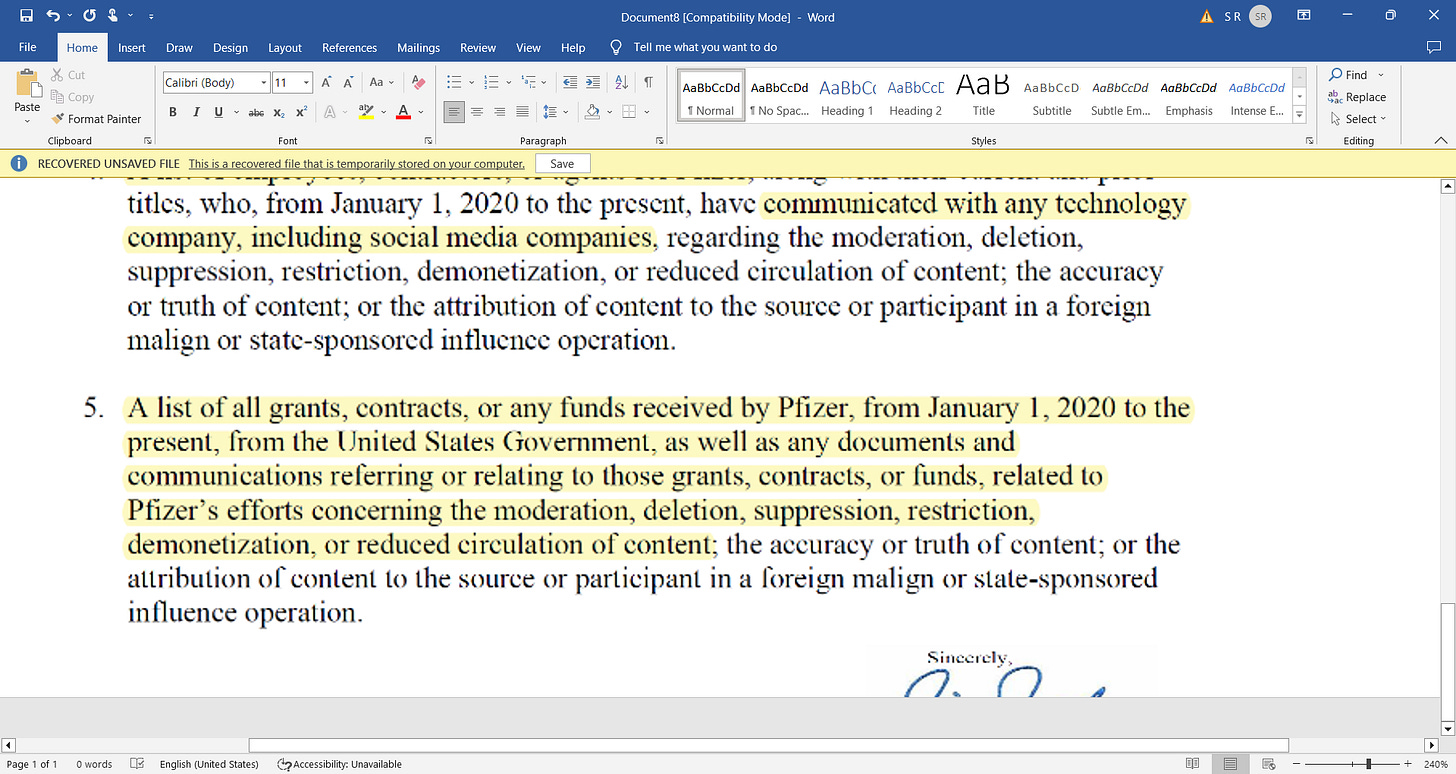This screenshot has height=774, width=1456.
Task: Click the 240% zoom level
Action: (1434, 764)
